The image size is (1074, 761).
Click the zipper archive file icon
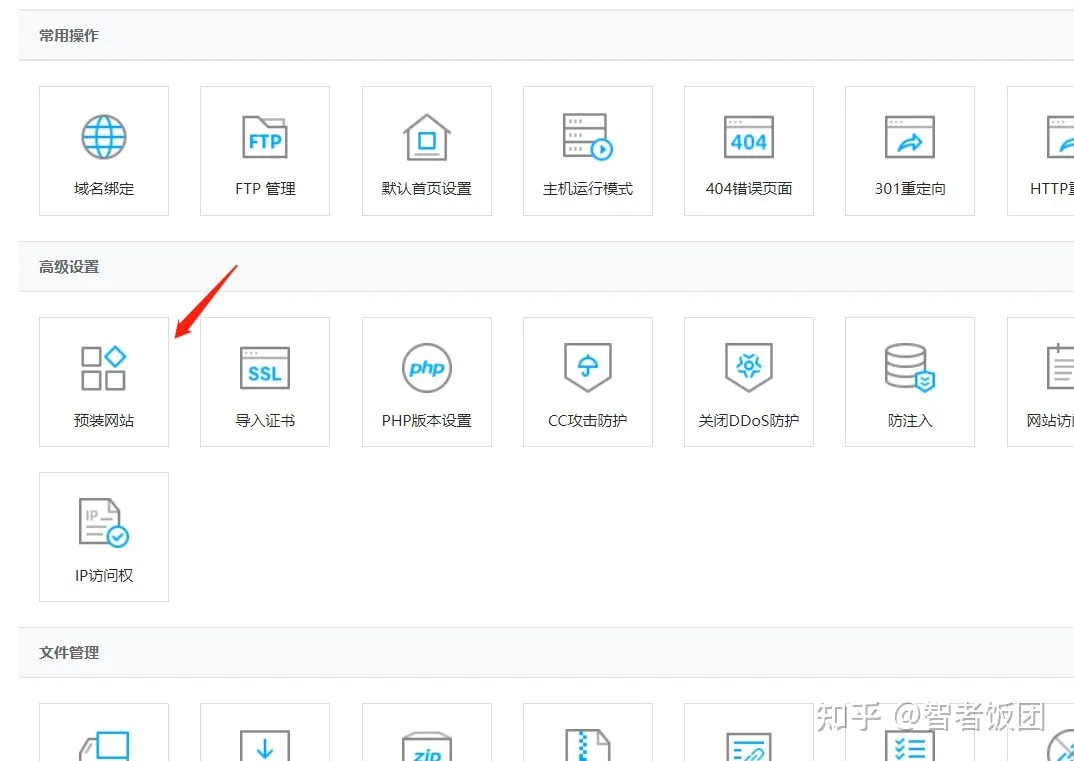coord(587,746)
